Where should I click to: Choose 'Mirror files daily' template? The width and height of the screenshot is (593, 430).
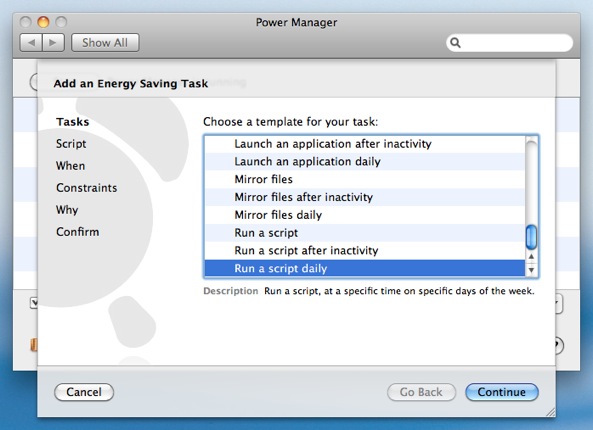[x=365, y=215]
